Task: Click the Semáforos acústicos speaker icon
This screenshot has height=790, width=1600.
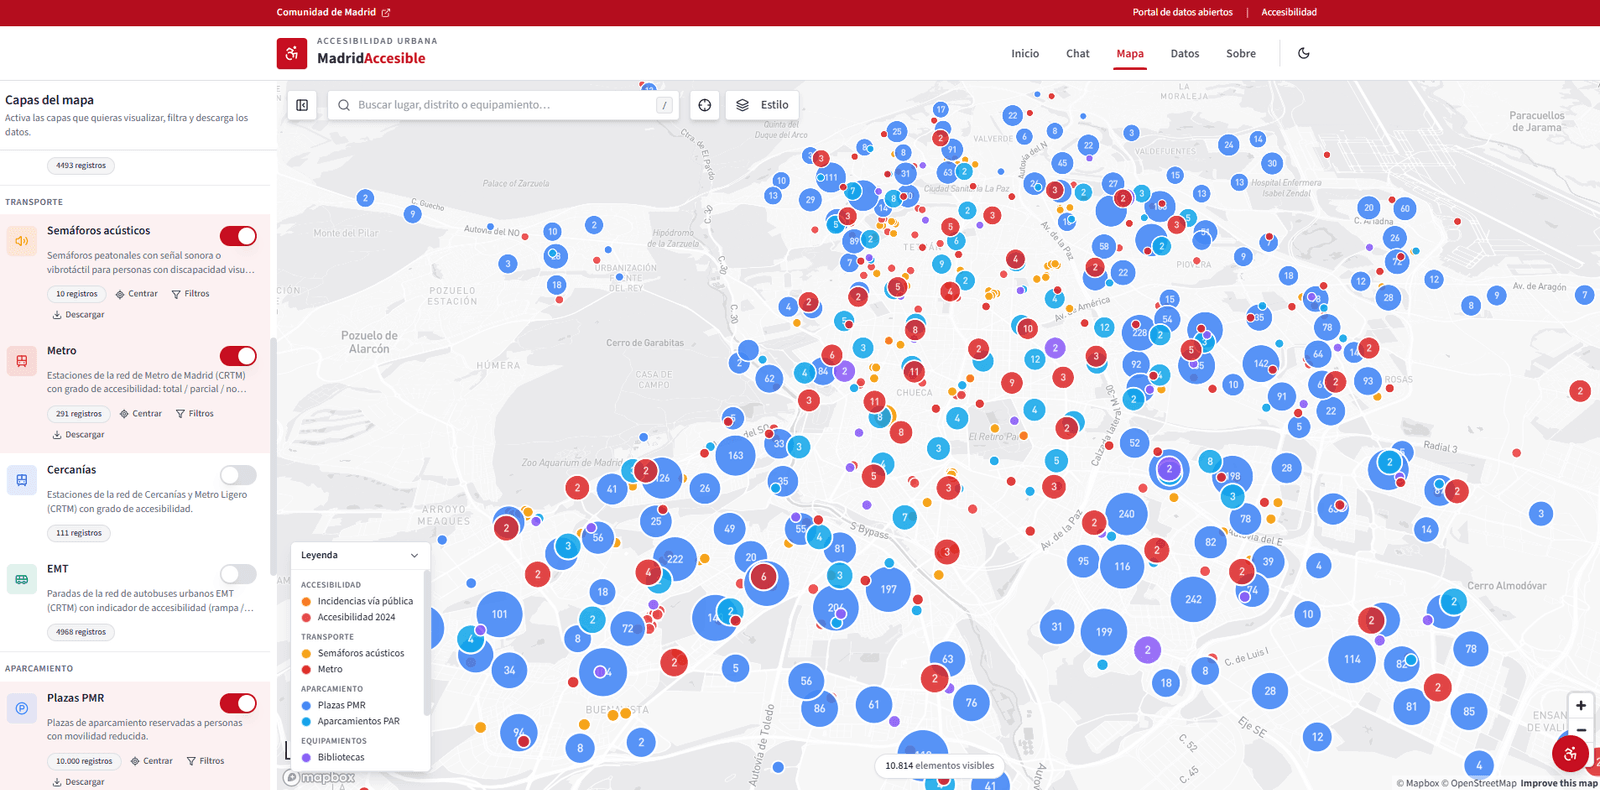Action: click(x=22, y=241)
